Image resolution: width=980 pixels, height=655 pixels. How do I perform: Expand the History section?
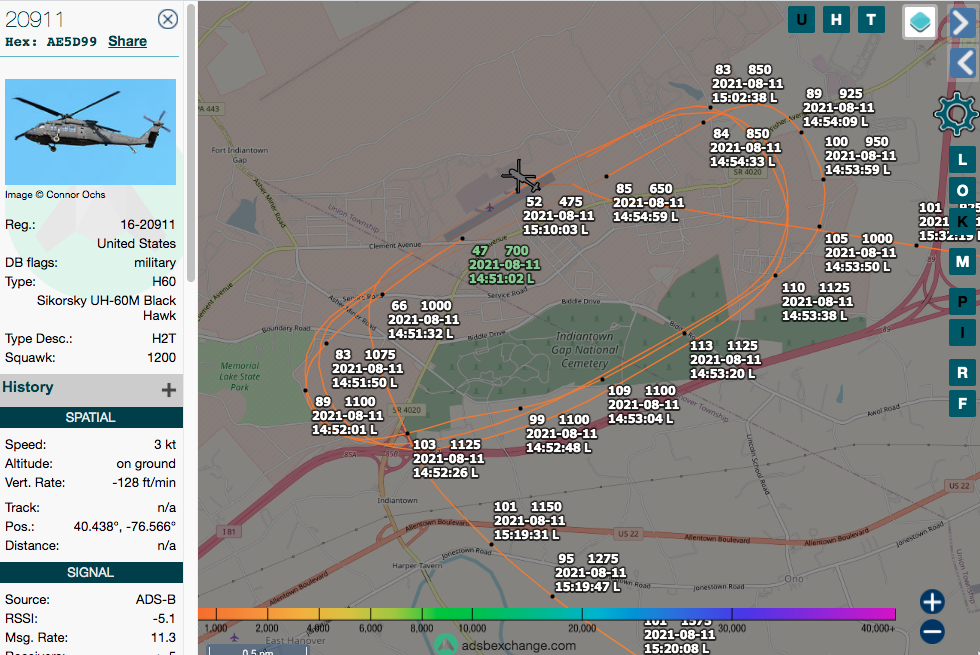(x=168, y=390)
